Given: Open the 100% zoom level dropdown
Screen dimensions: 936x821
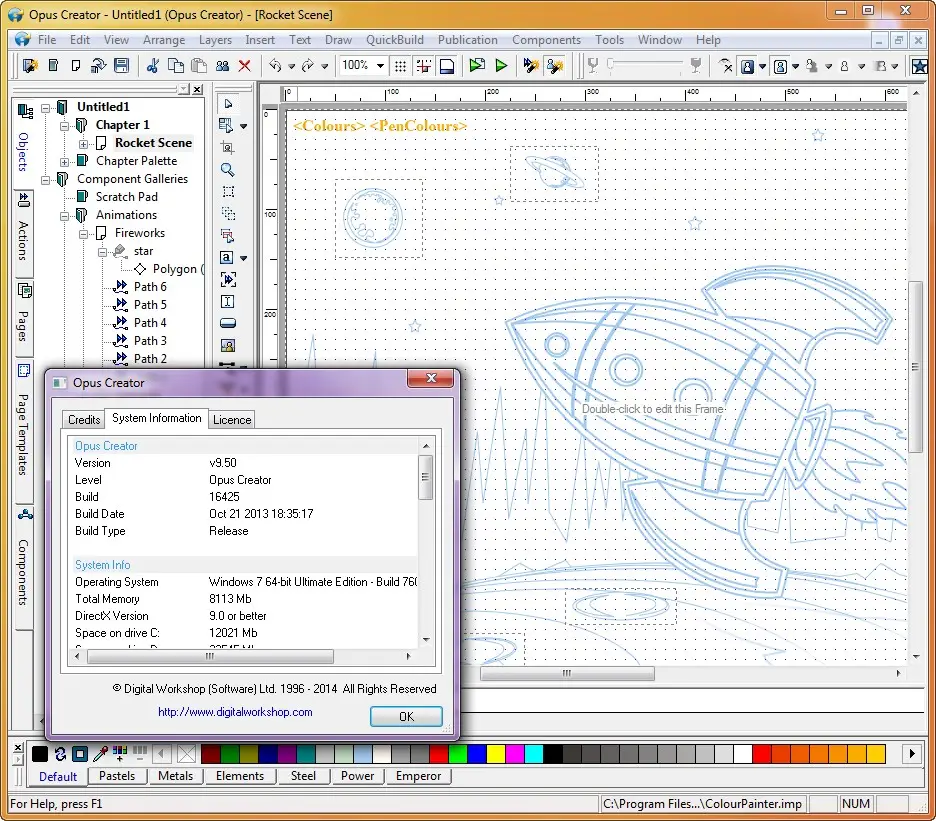Looking at the screenshot, I should point(380,66).
